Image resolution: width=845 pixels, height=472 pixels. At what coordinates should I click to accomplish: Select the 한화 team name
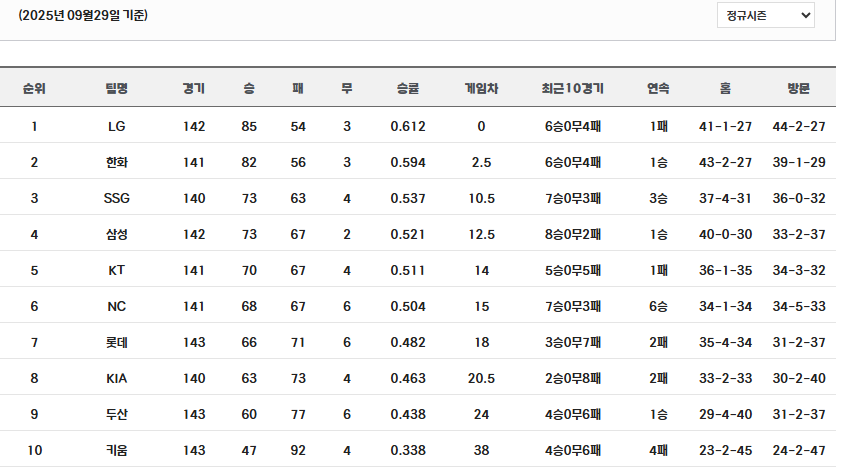point(116,163)
